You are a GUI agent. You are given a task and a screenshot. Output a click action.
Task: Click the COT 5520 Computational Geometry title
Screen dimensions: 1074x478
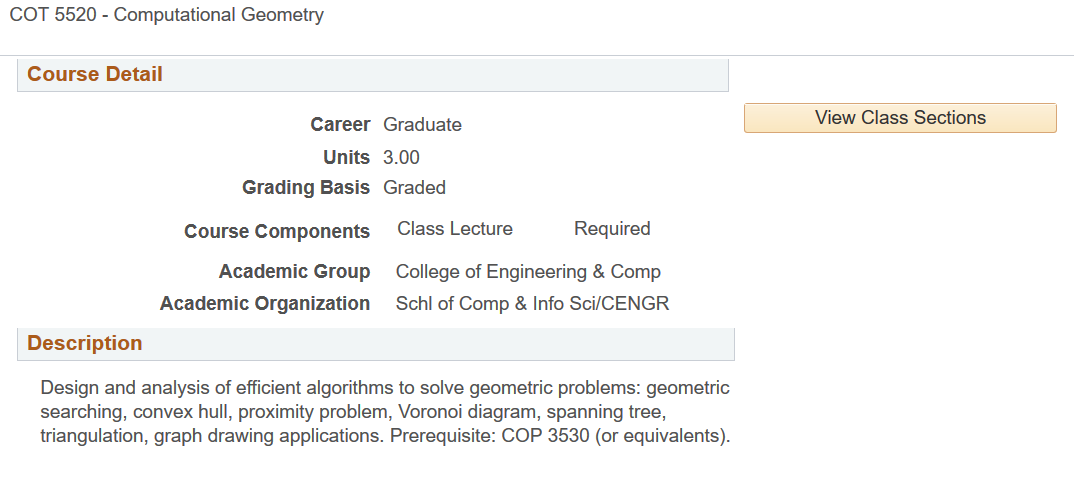167,16
